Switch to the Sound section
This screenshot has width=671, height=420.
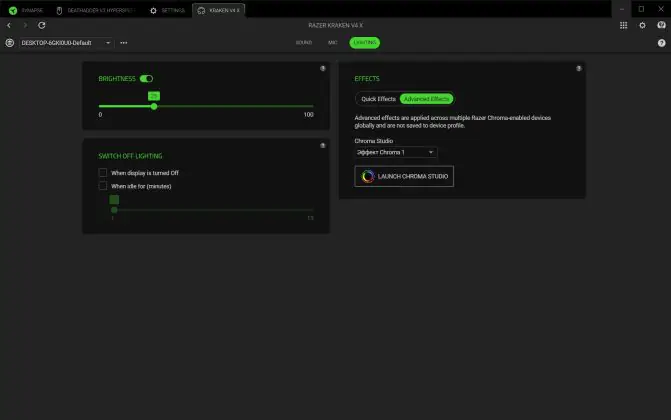[304, 43]
